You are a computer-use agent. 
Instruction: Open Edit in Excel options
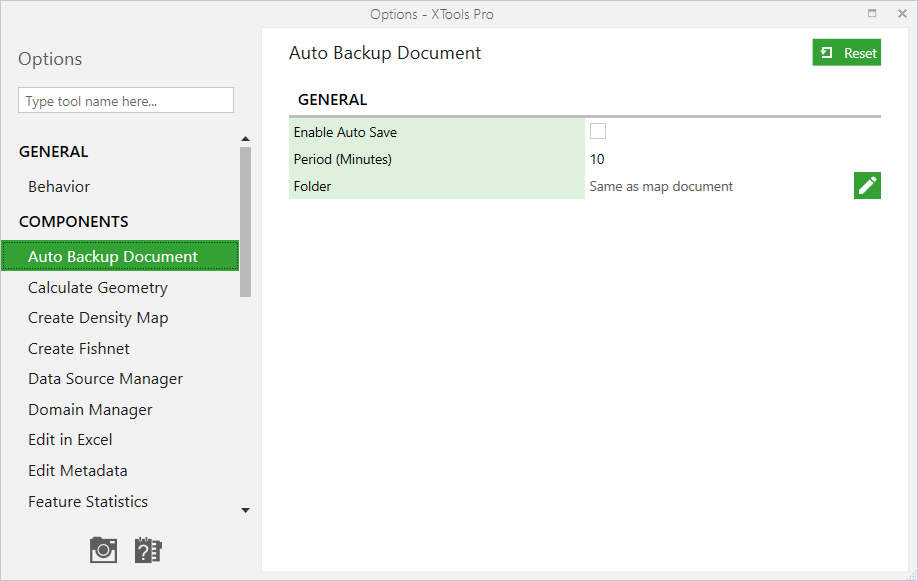70,440
